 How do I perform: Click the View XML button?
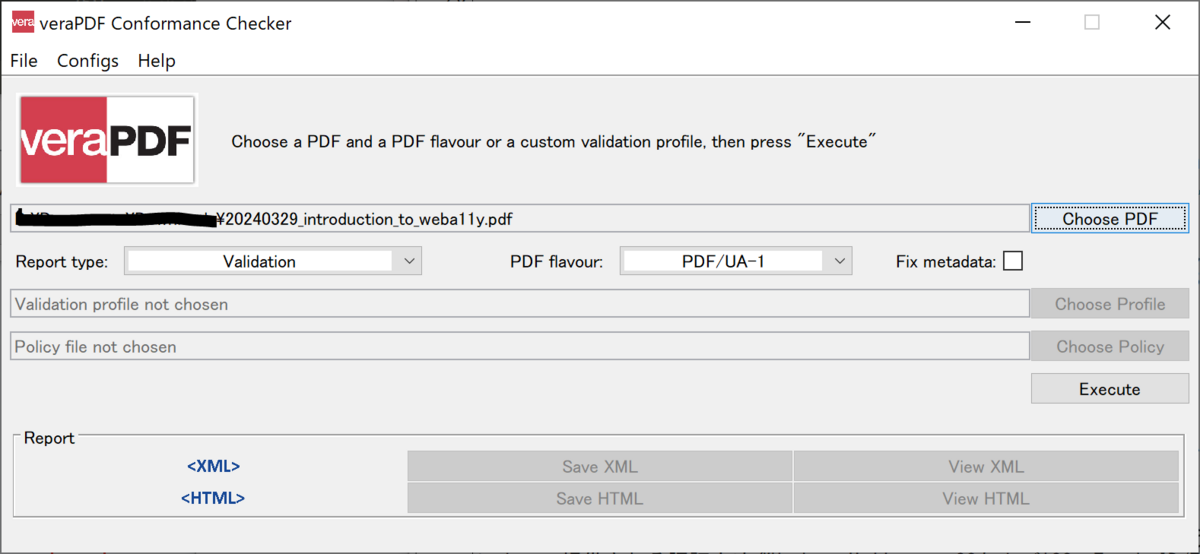pyautogui.click(x=986, y=467)
